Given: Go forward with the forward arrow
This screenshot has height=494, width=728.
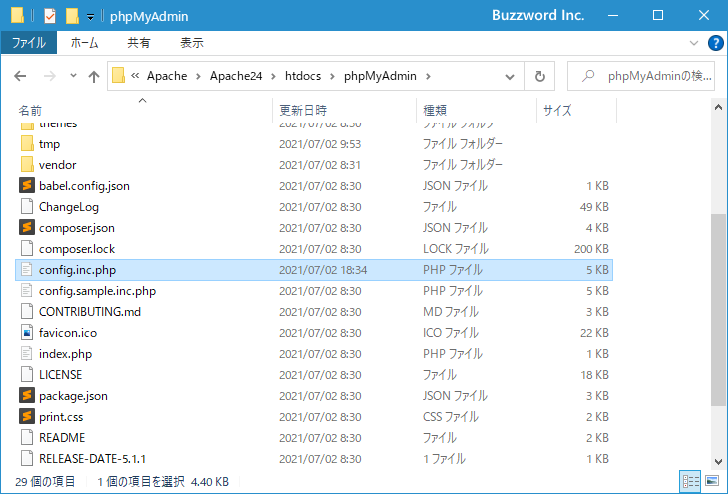Looking at the screenshot, I should tap(49, 76).
